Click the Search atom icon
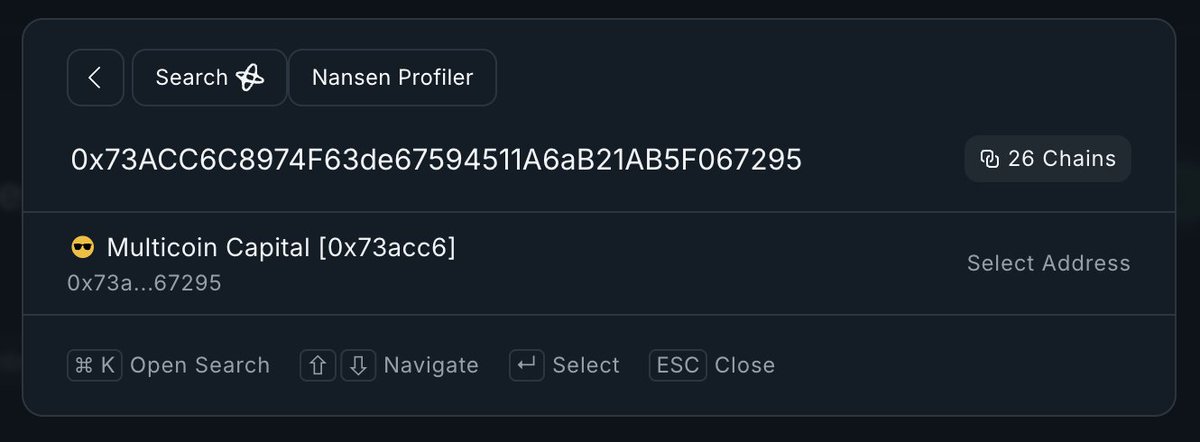Screen dimensions: 1200x442 250,78
